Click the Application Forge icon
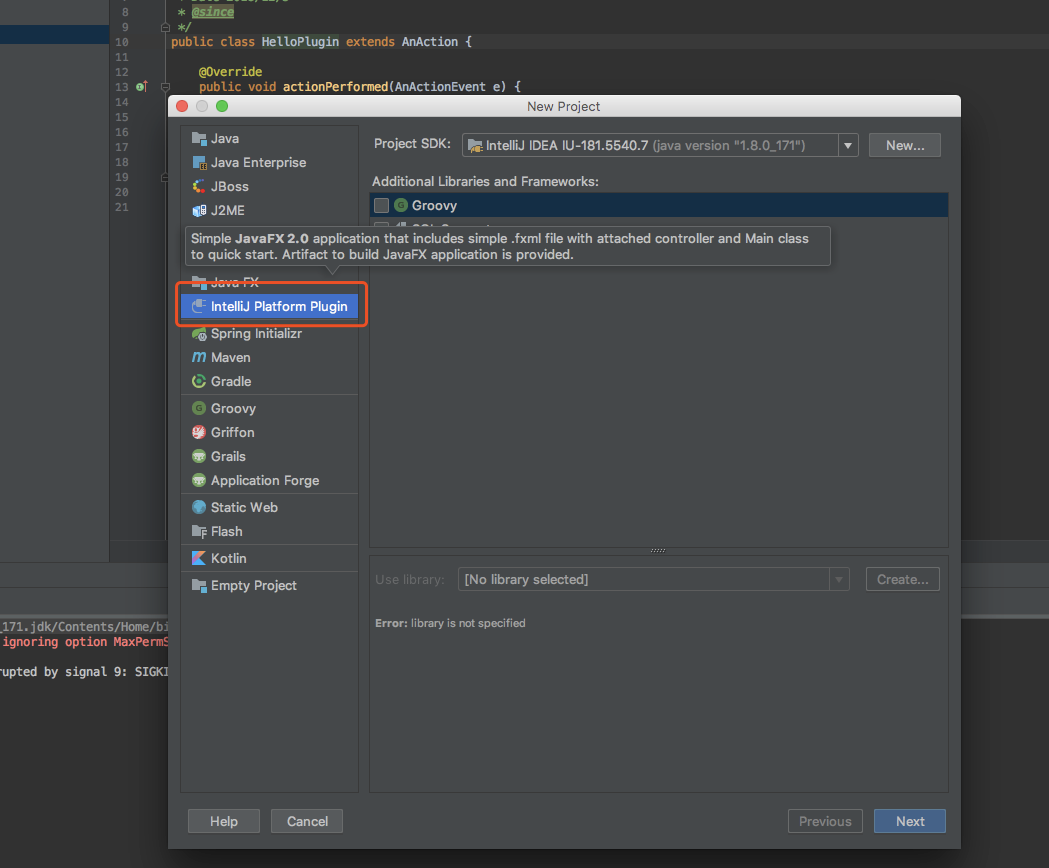The image size is (1049, 868). tap(199, 481)
